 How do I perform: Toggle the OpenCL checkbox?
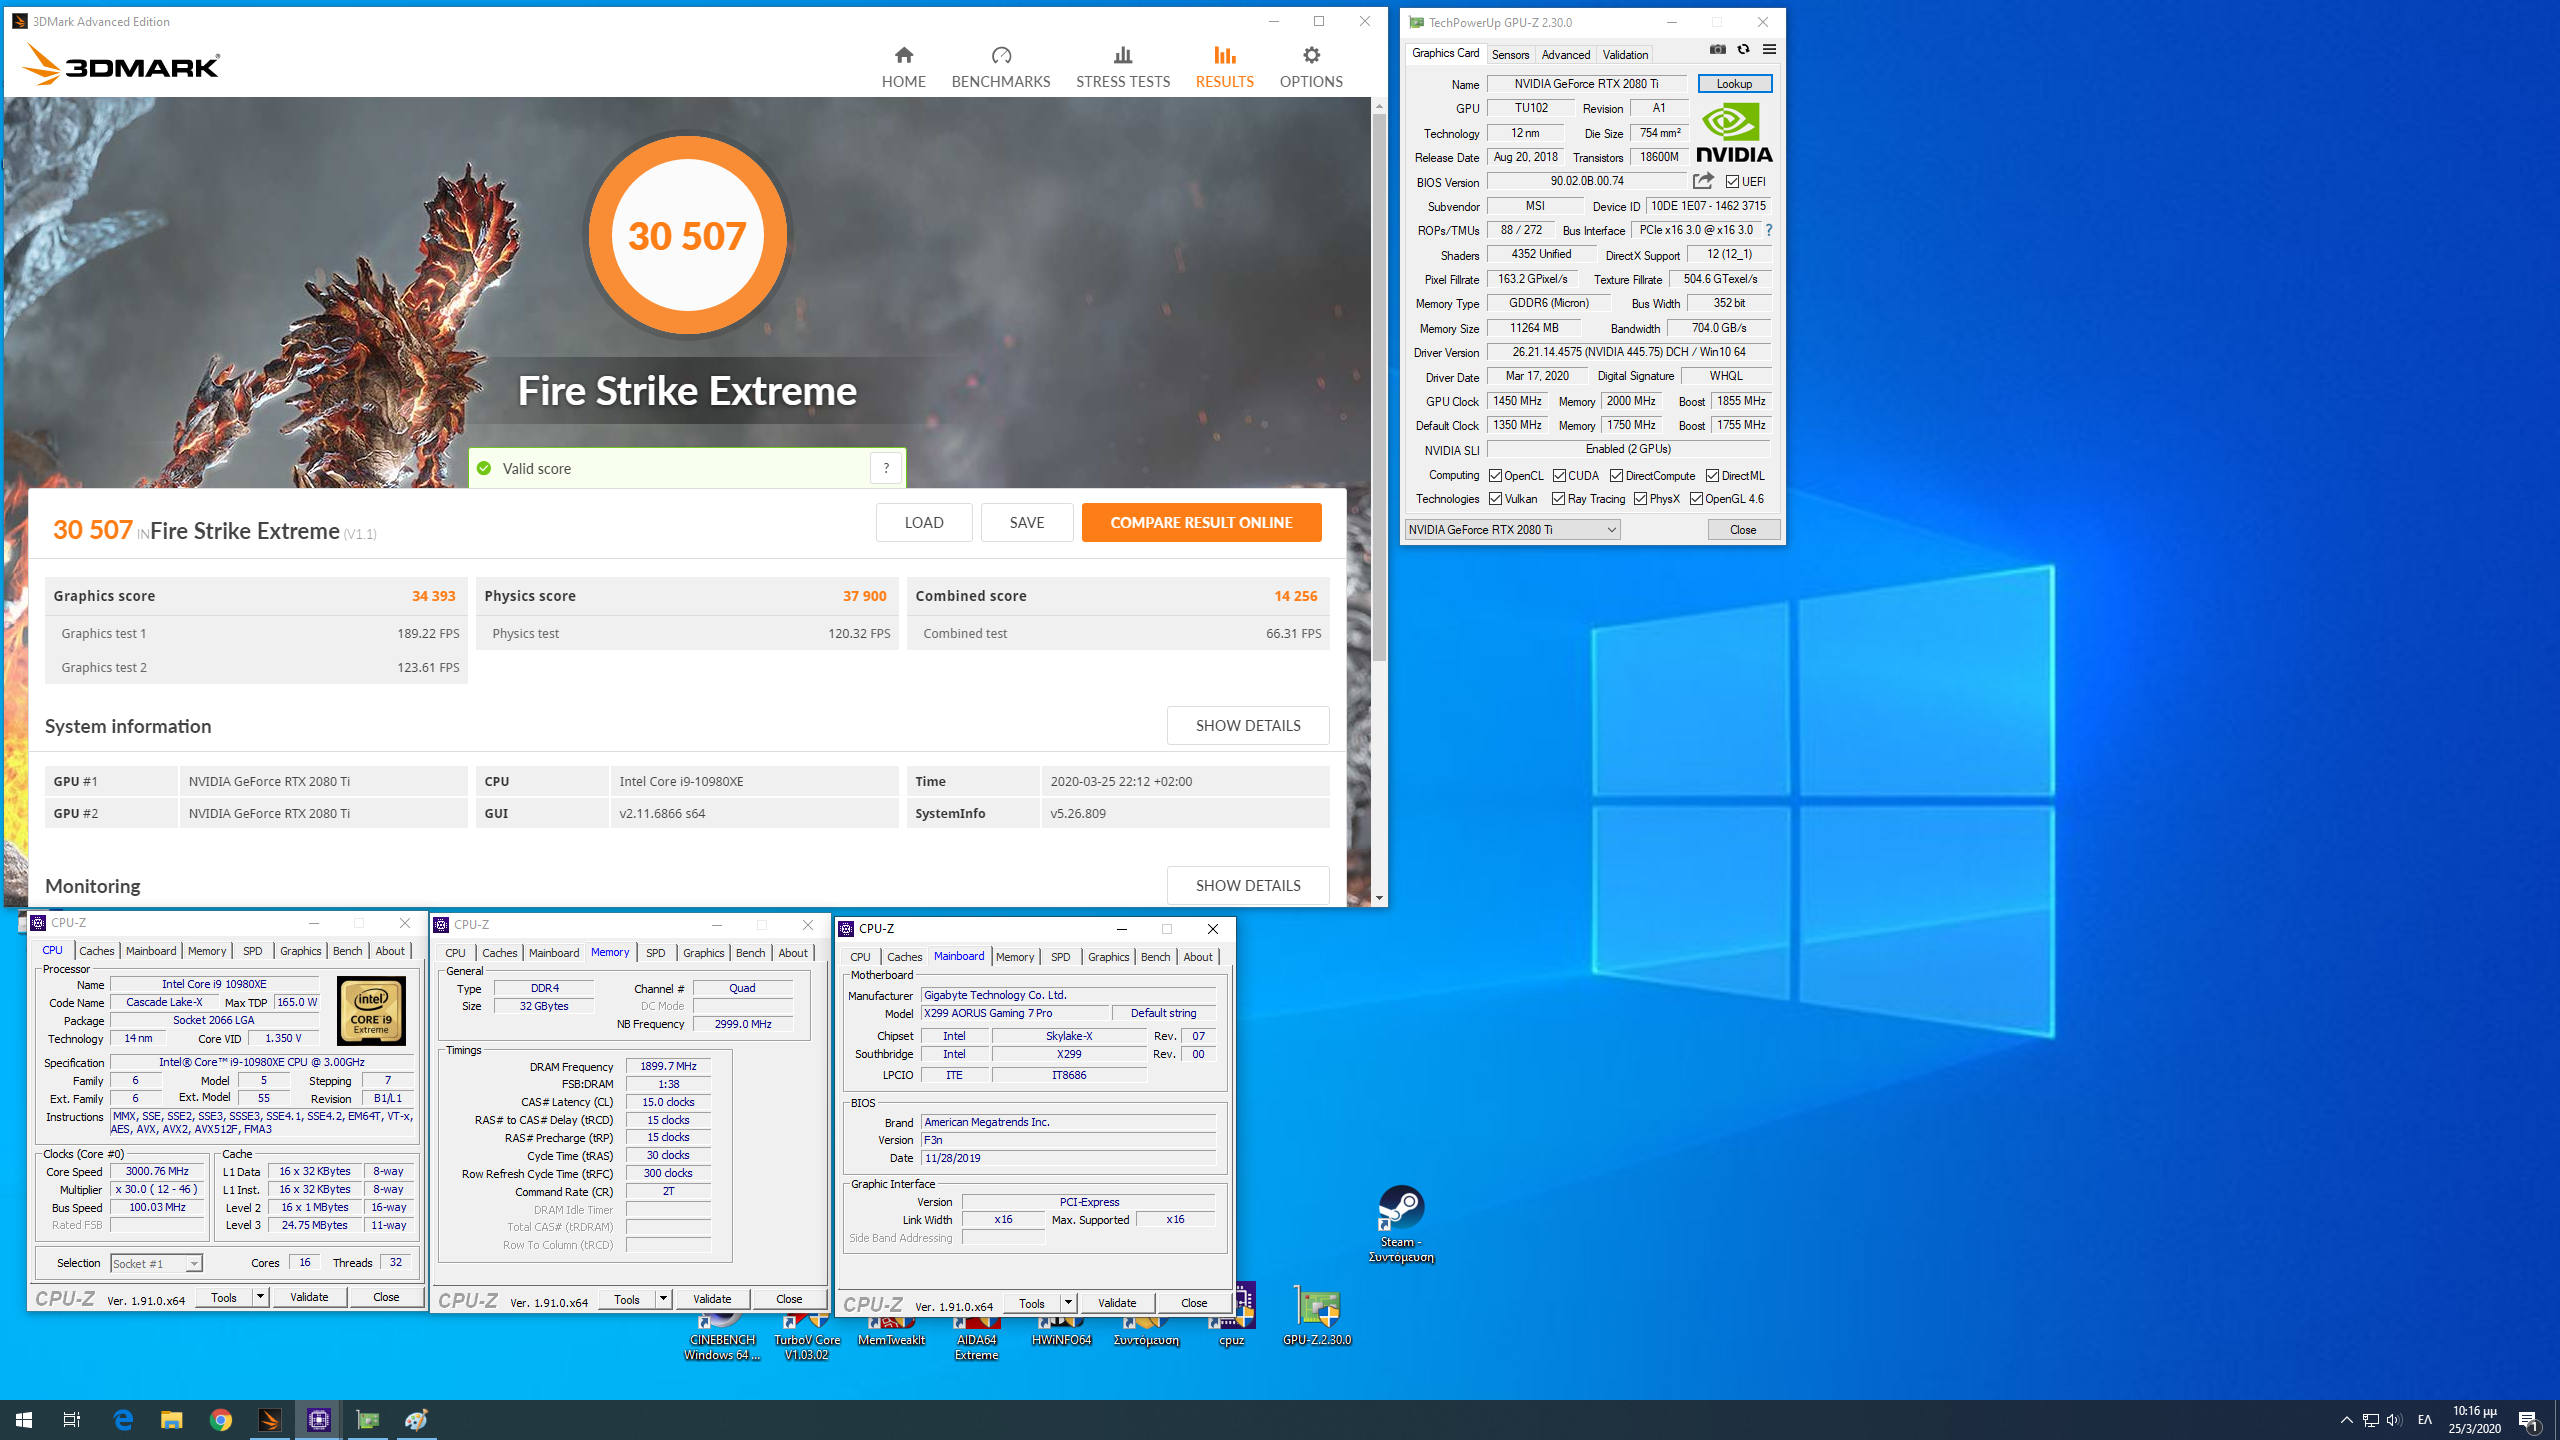tap(1495, 475)
